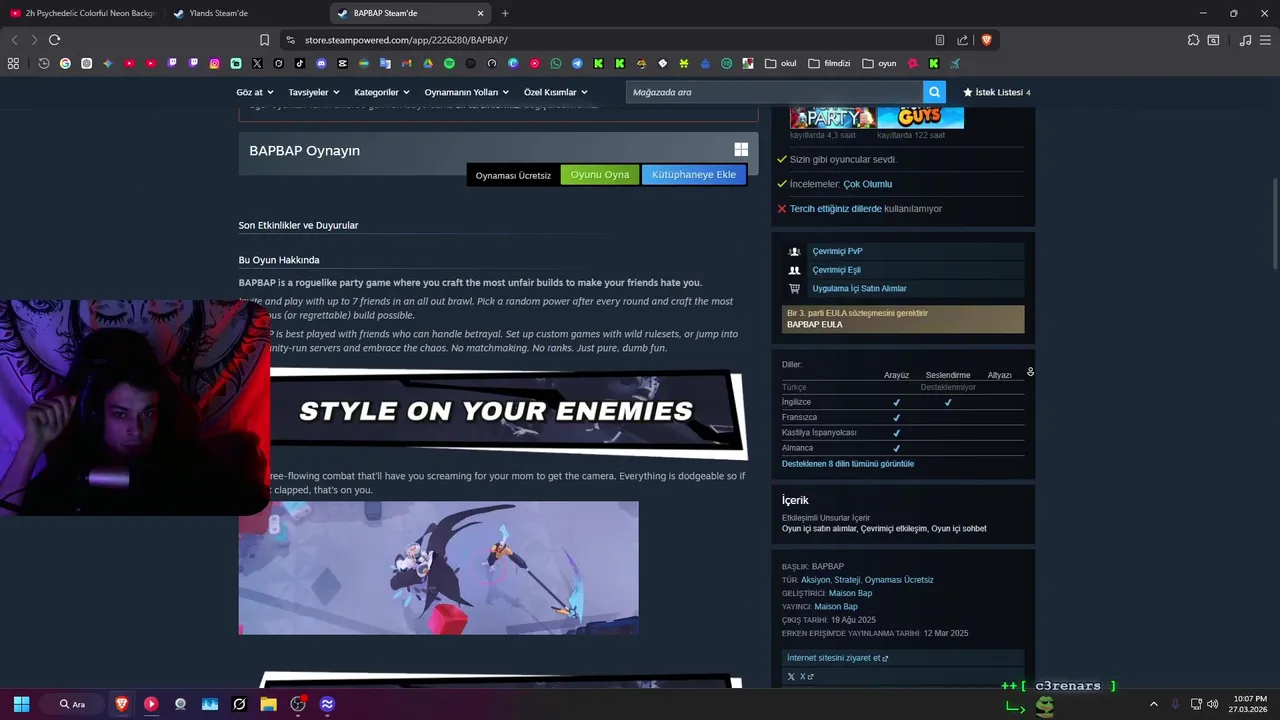Open the taskbar clock showing 10:07 PM
This screenshot has width=1280, height=720.
tap(1249, 704)
